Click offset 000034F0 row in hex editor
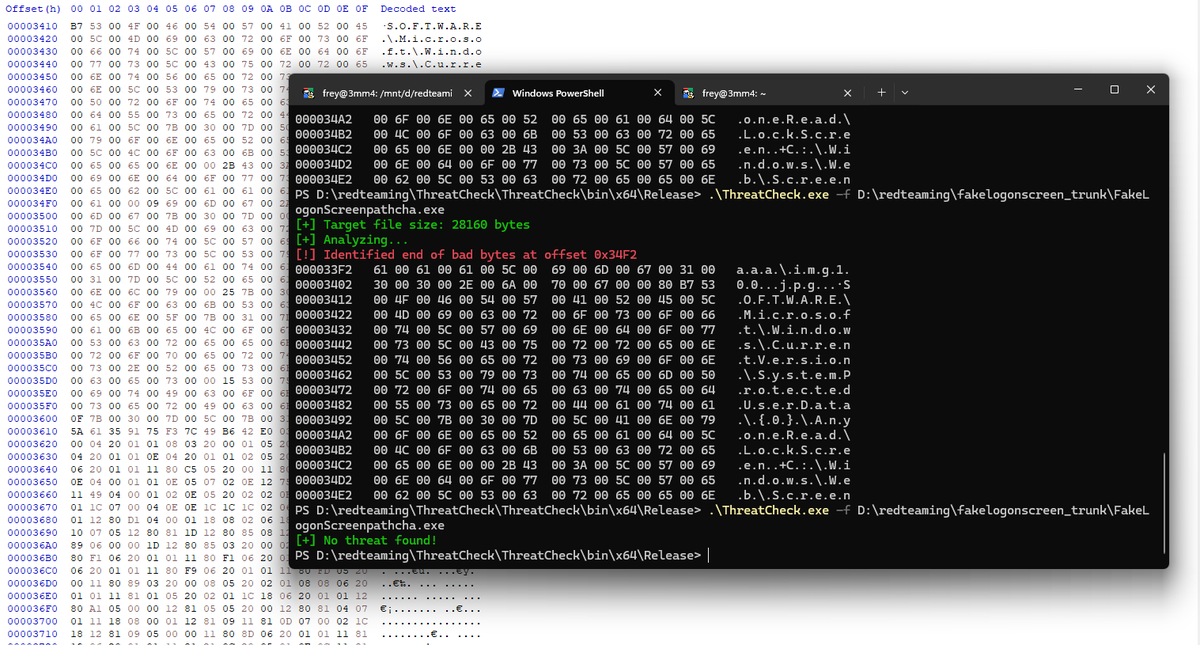 tap(32, 203)
